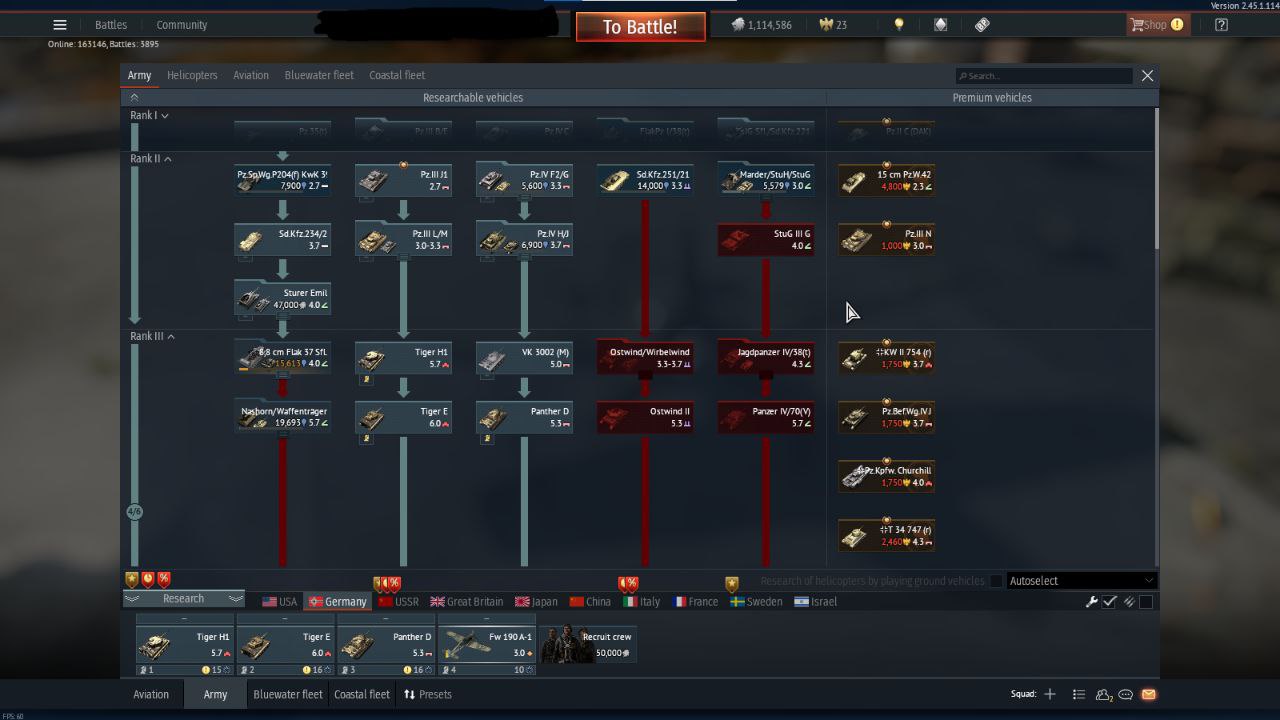1280x720 pixels.
Task: Enable research of helicopters by ground vehicles
Action: (x=996, y=581)
